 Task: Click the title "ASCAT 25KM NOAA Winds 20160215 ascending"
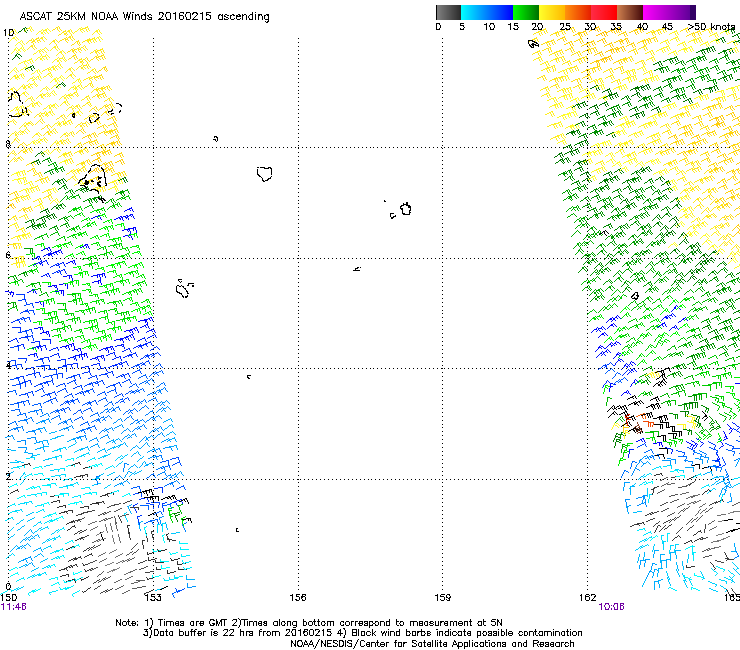pyautogui.click(x=144, y=17)
